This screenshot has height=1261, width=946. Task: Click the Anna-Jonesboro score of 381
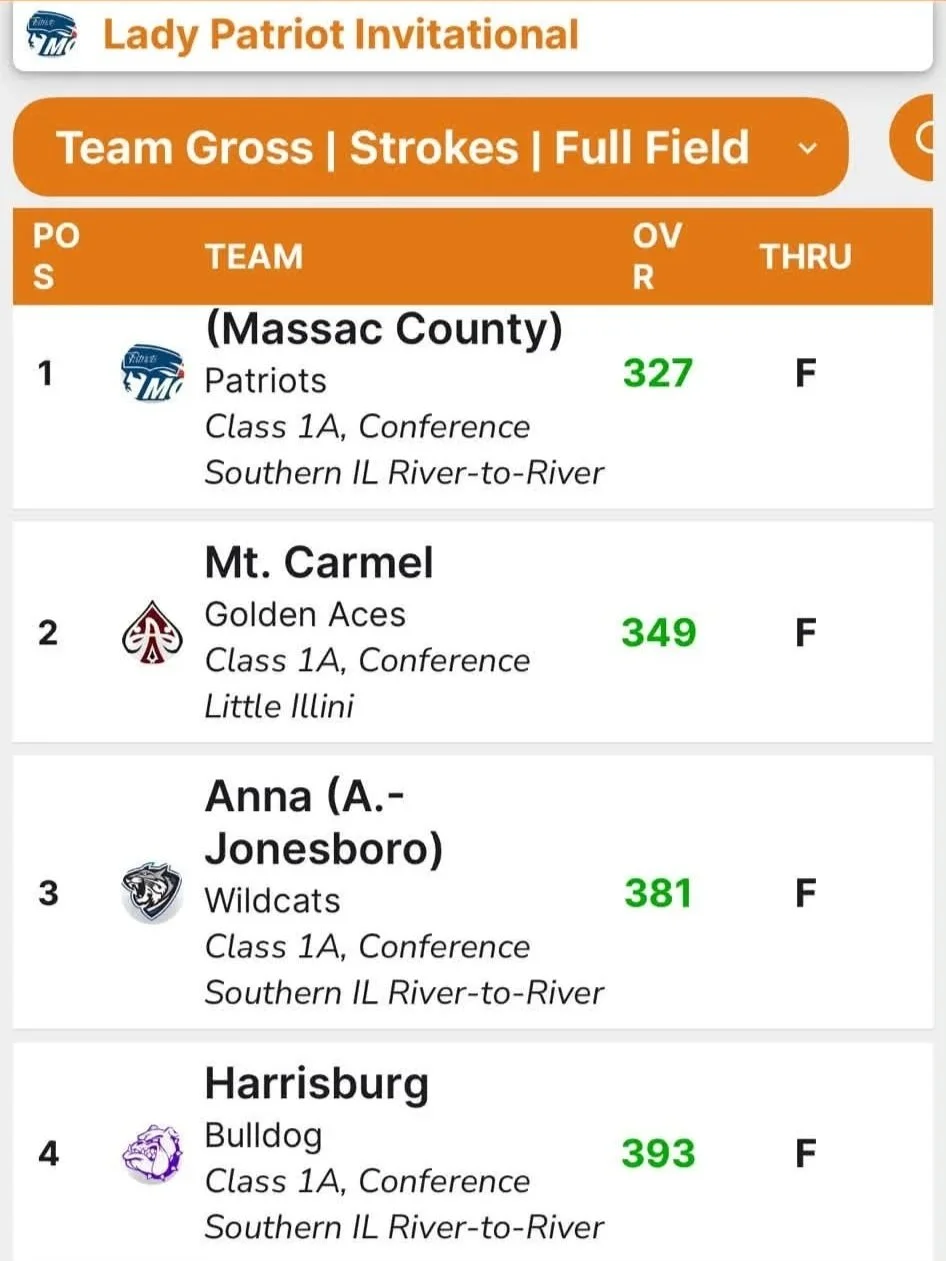(658, 892)
